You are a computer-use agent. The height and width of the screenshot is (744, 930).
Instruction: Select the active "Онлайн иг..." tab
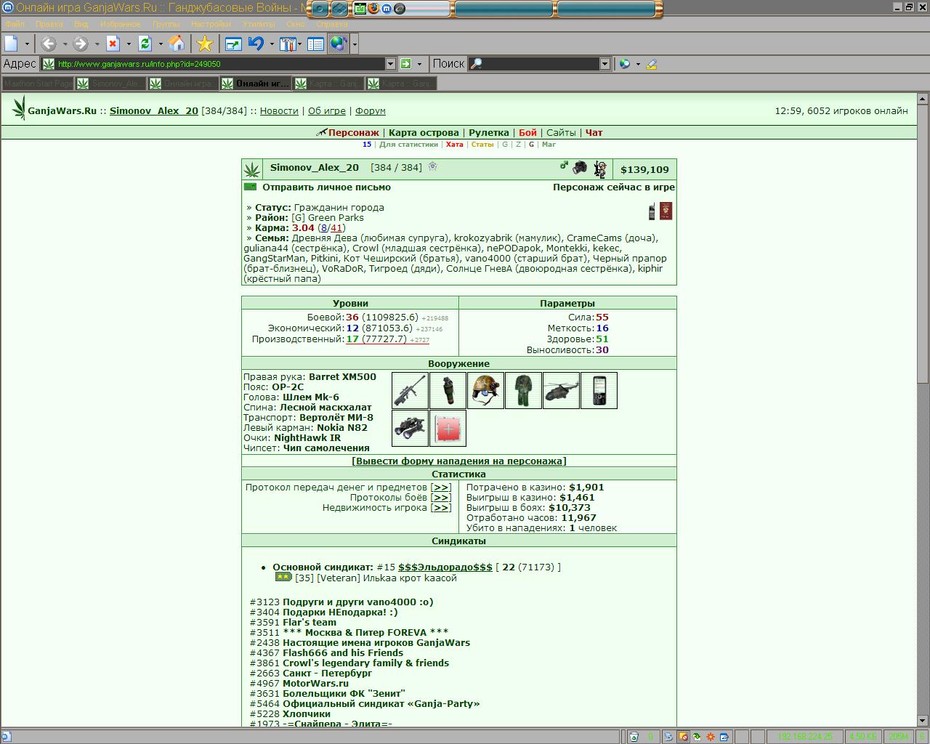pyautogui.click(x=255, y=84)
